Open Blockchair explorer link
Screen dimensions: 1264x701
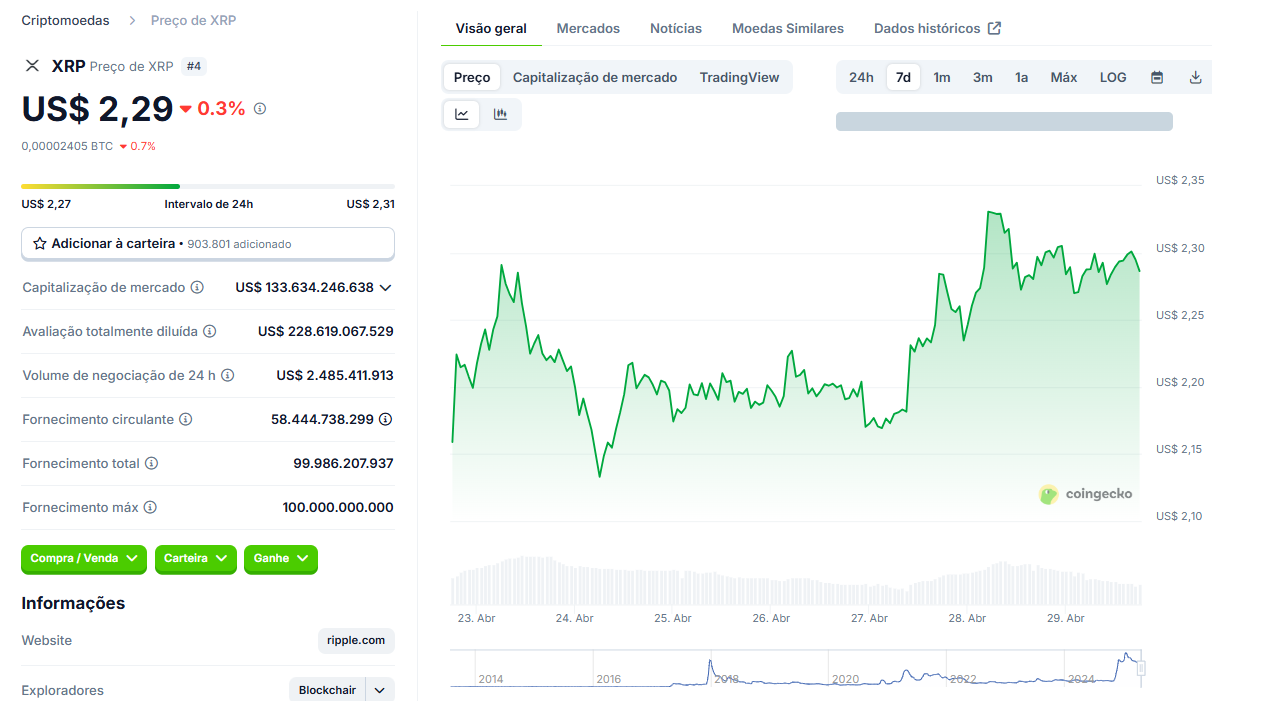(327, 690)
